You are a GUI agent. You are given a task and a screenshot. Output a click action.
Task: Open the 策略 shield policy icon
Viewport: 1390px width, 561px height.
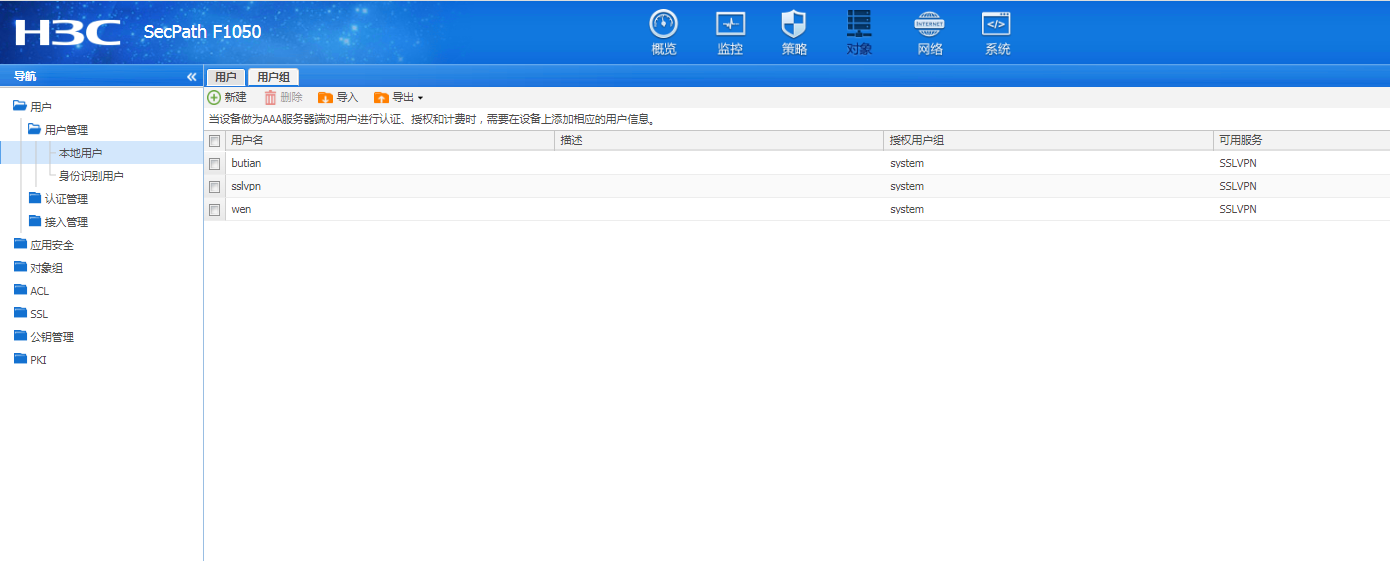(x=794, y=24)
